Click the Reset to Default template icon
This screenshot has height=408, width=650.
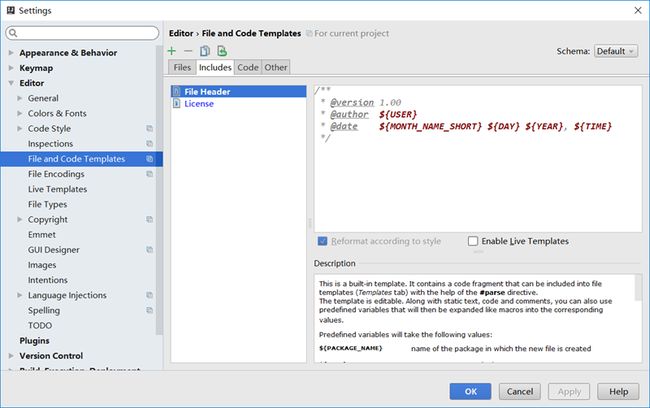(x=222, y=51)
